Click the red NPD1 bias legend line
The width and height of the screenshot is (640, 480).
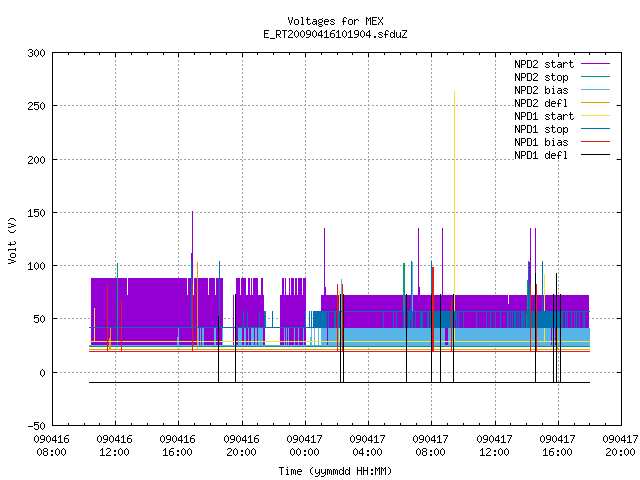(x=596, y=142)
